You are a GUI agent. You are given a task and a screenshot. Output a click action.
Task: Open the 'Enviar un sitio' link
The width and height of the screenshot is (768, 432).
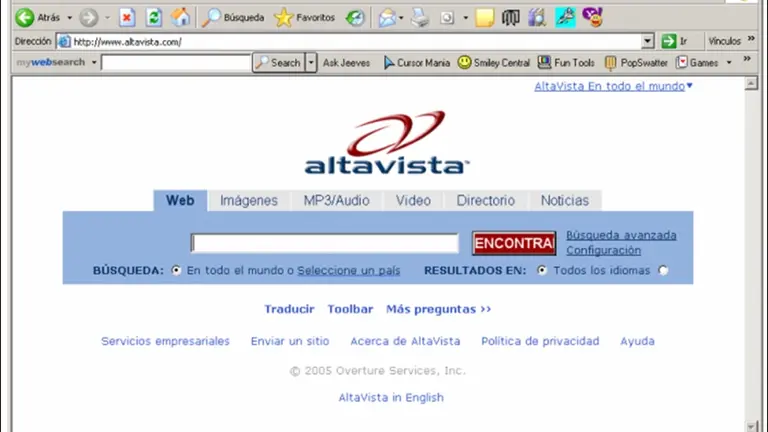(x=290, y=341)
